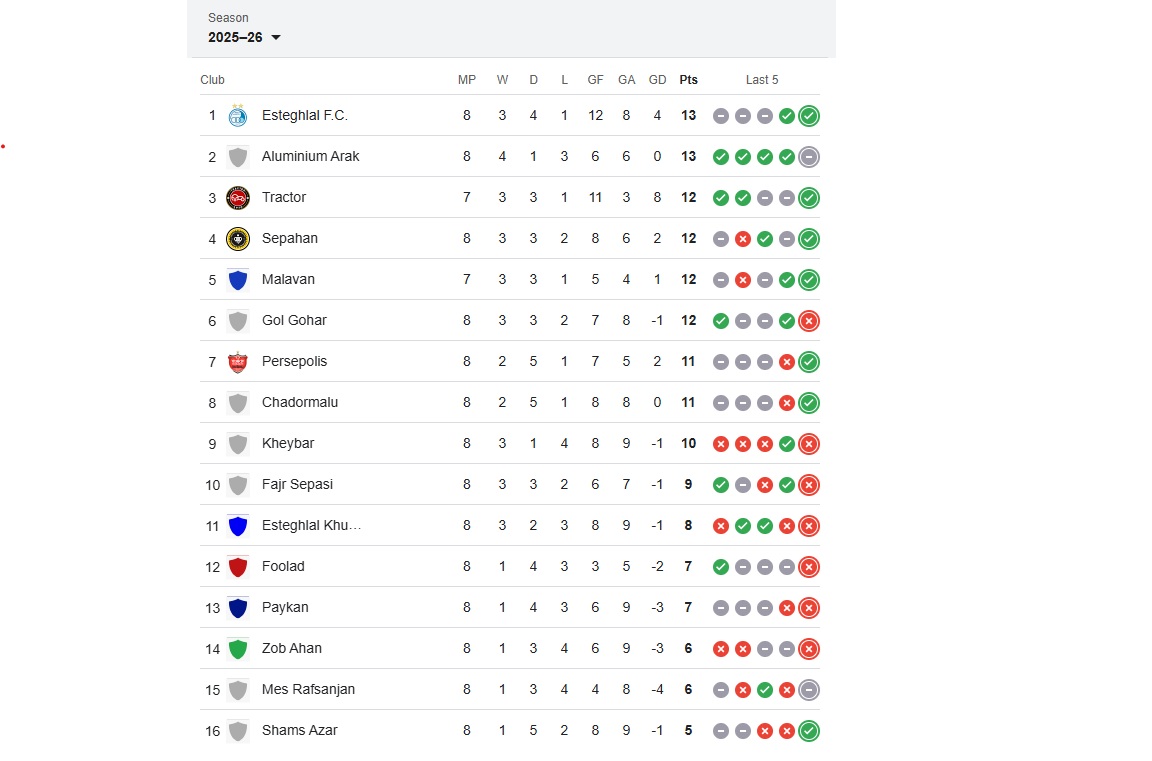The width and height of the screenshot is (1152, 761).
Task: Click the Last 5 column header
Action: [762, 80]
